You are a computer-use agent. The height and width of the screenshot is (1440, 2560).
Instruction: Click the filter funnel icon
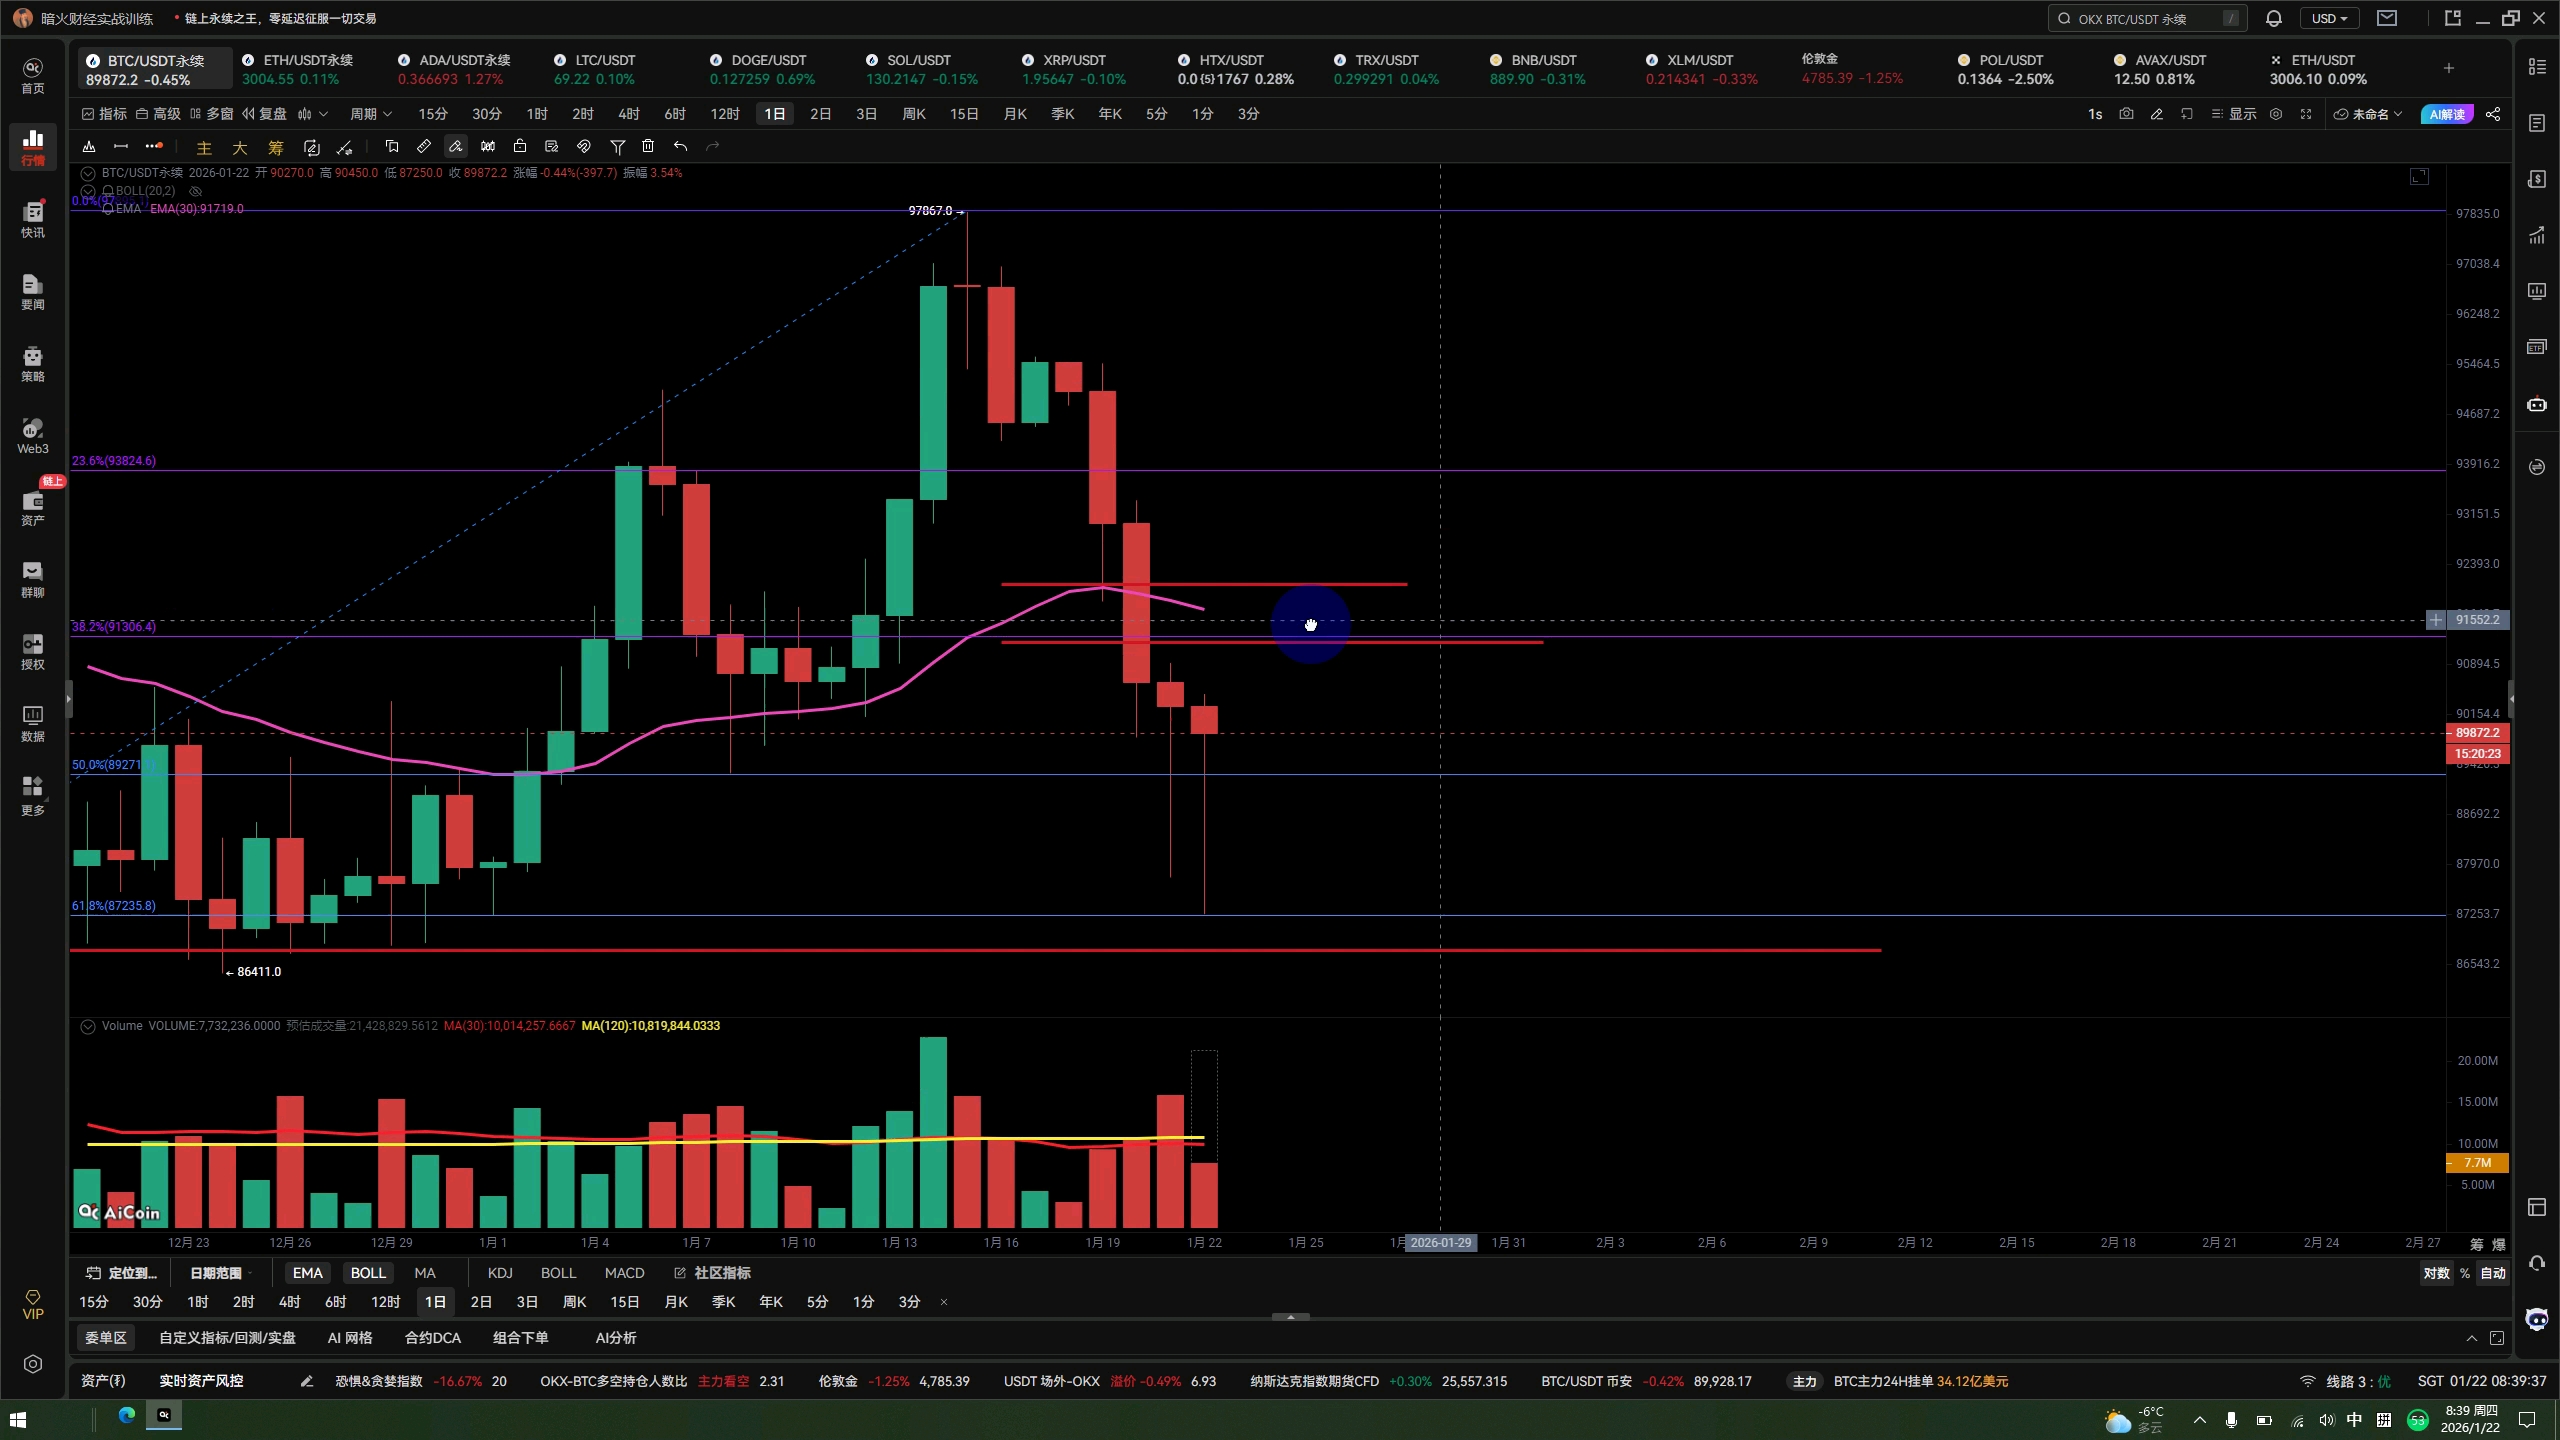[617, 147]
